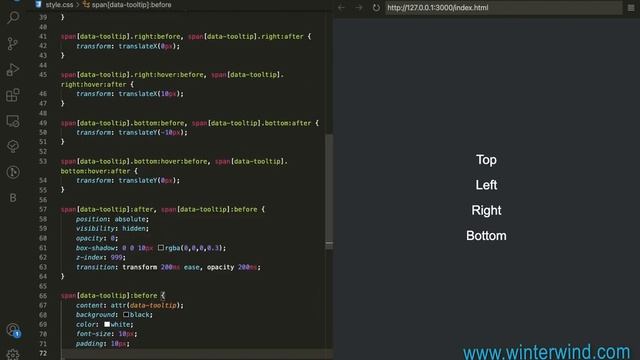The image size is (640, 360).
Task: Open black color swatch on line 68
Action: [126, 314]
